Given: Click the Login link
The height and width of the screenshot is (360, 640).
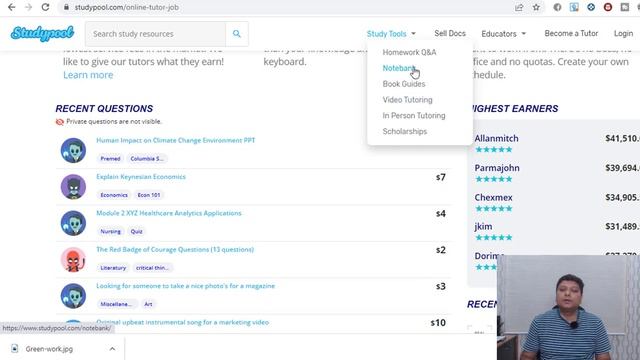Looking at the screenshot, I should [623, 33].
